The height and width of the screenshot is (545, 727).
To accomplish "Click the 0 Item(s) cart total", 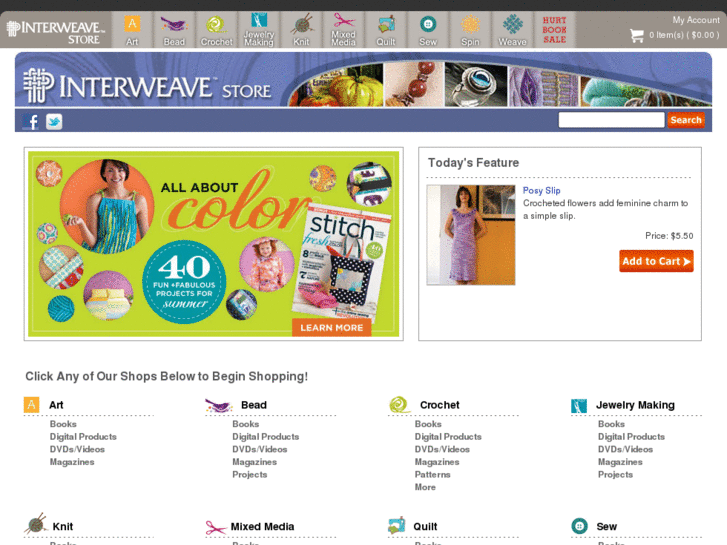I will (x=684, y=35).
